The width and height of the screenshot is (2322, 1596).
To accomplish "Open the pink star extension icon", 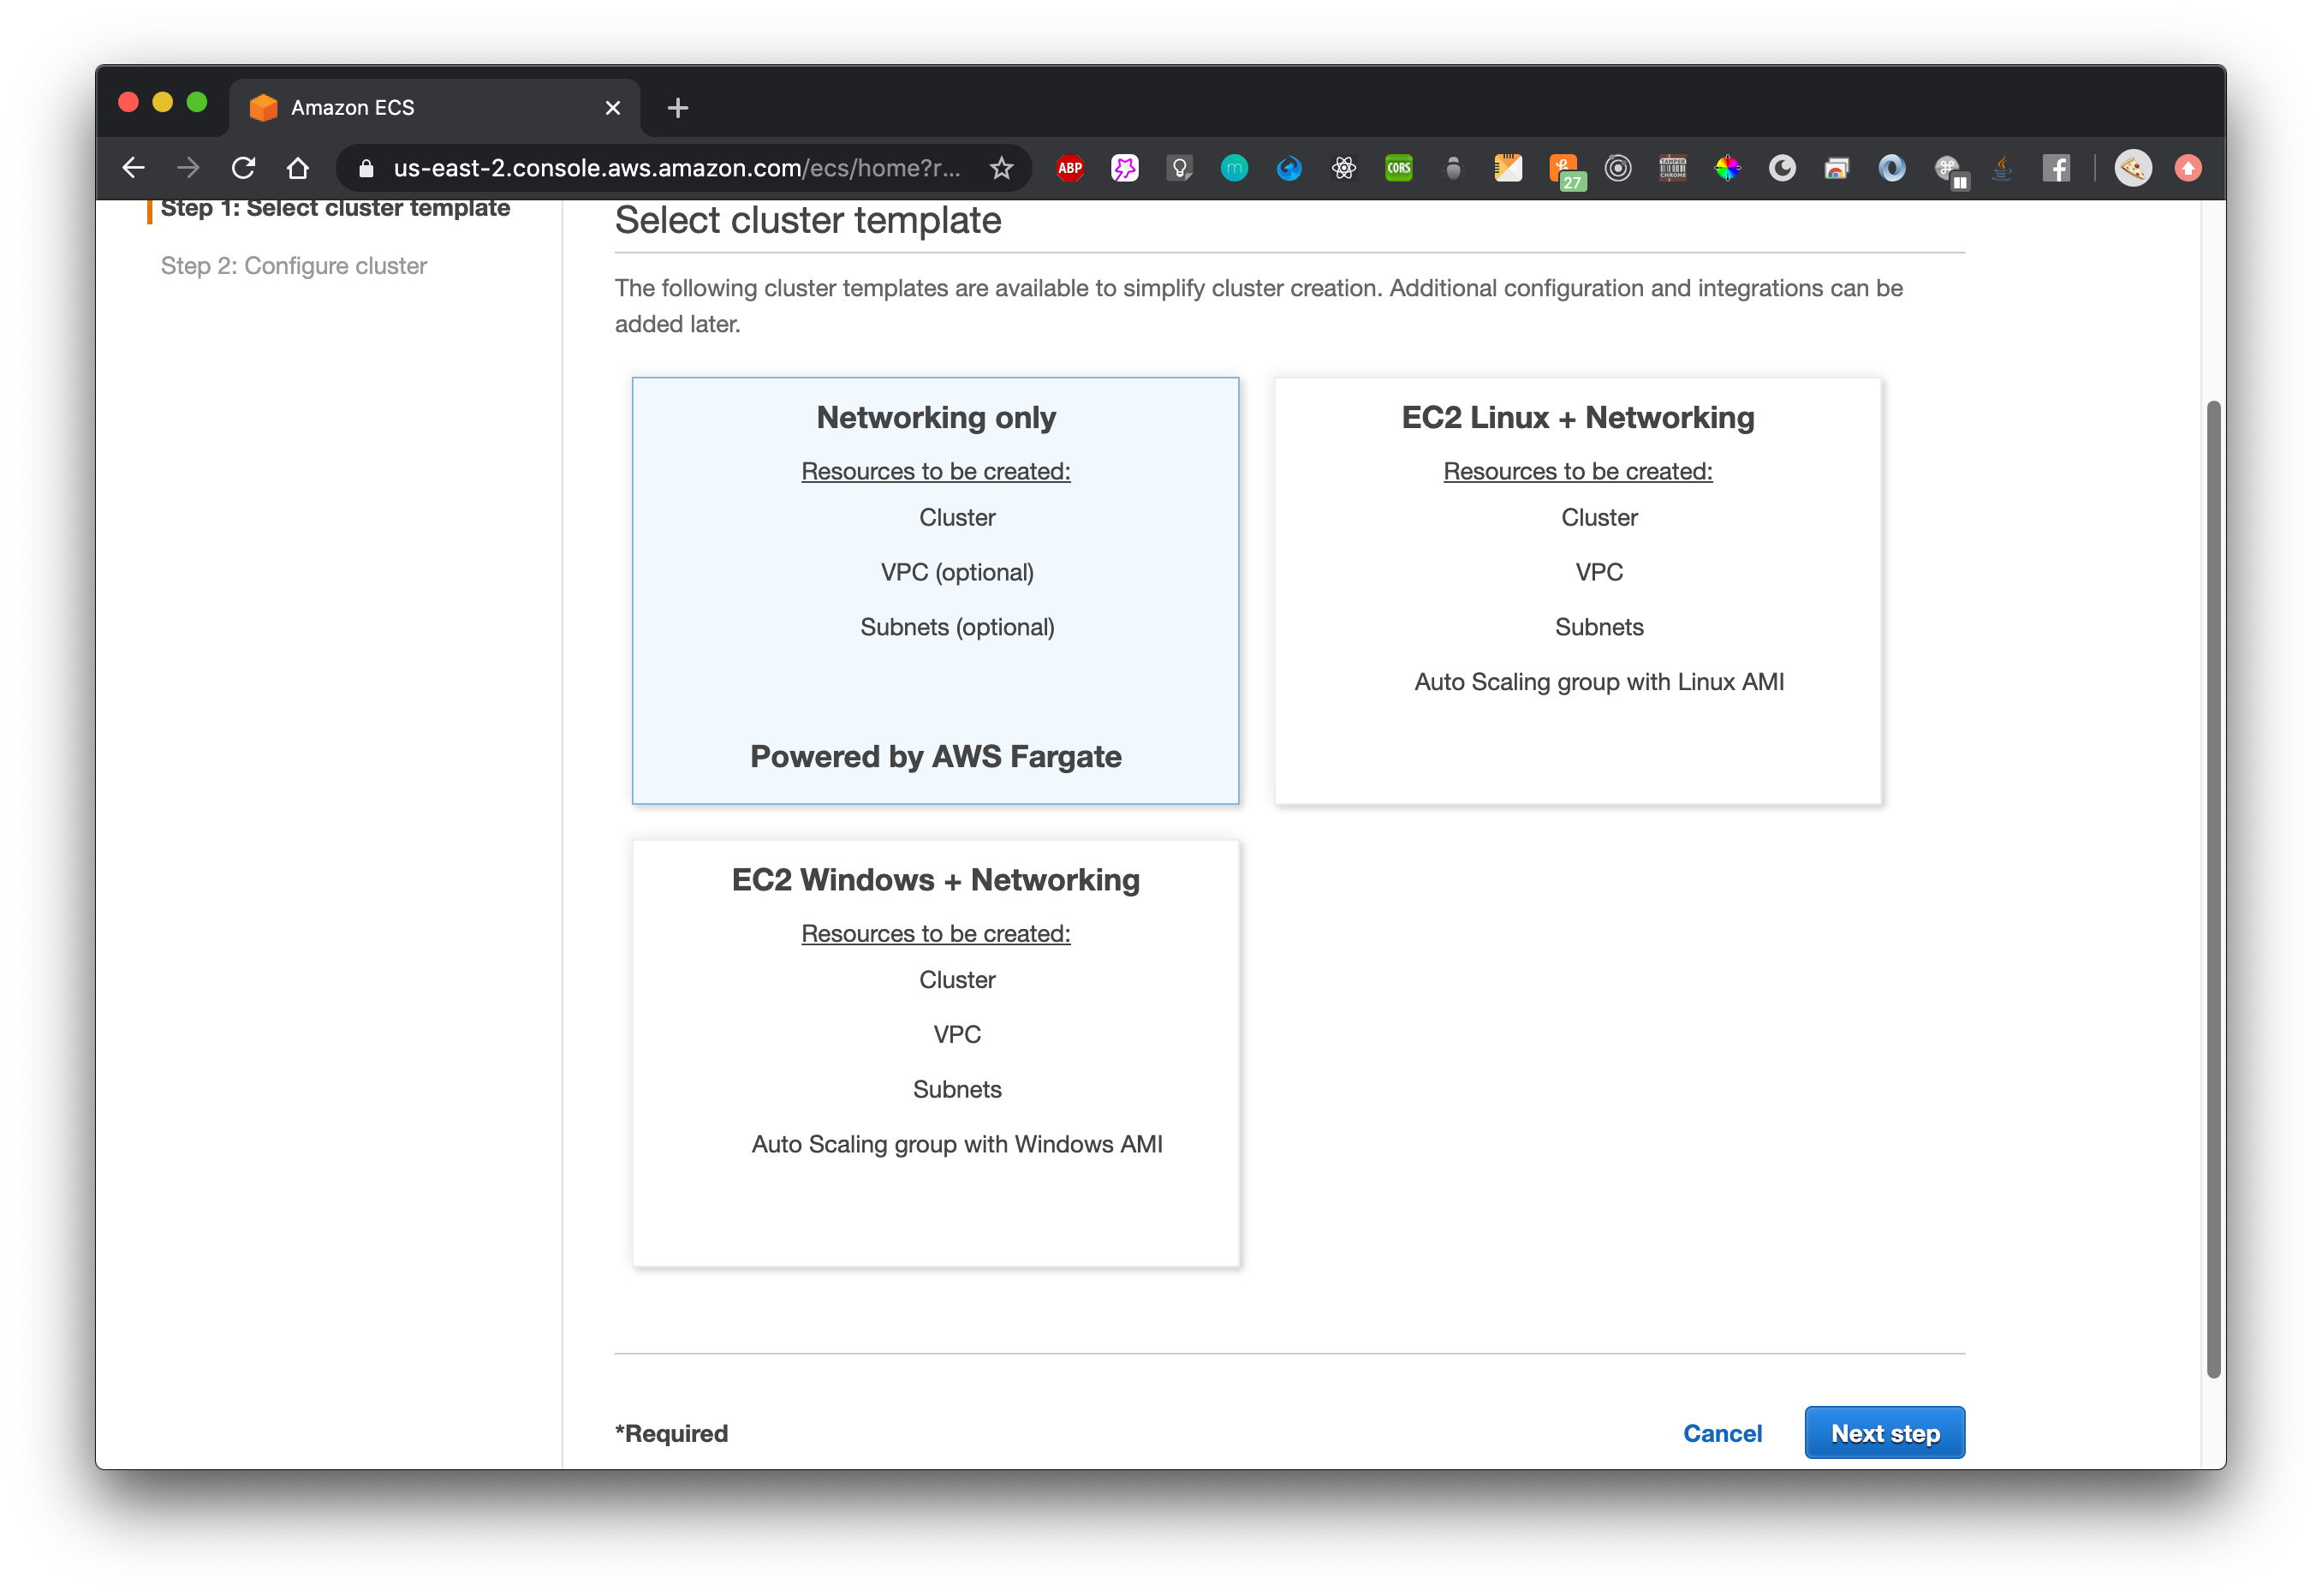I will [x=1124, y=168].
